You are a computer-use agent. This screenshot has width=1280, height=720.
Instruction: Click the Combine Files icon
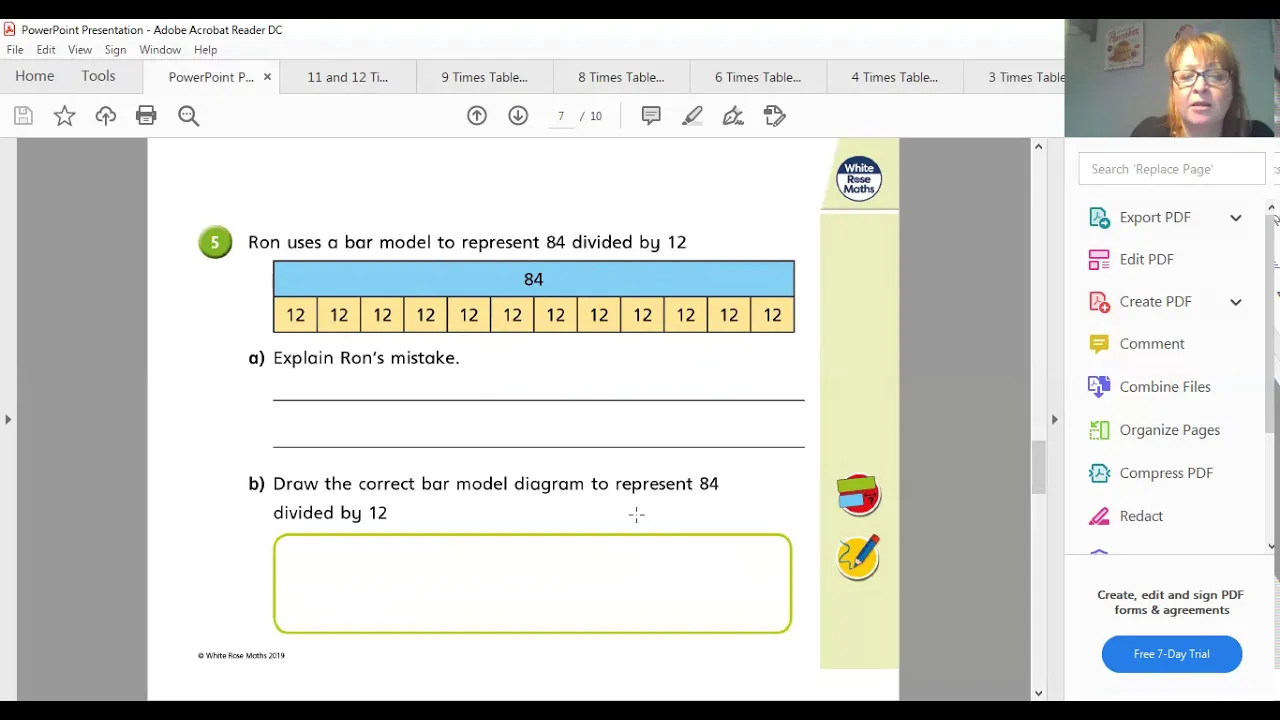(x=1099, y=386)
